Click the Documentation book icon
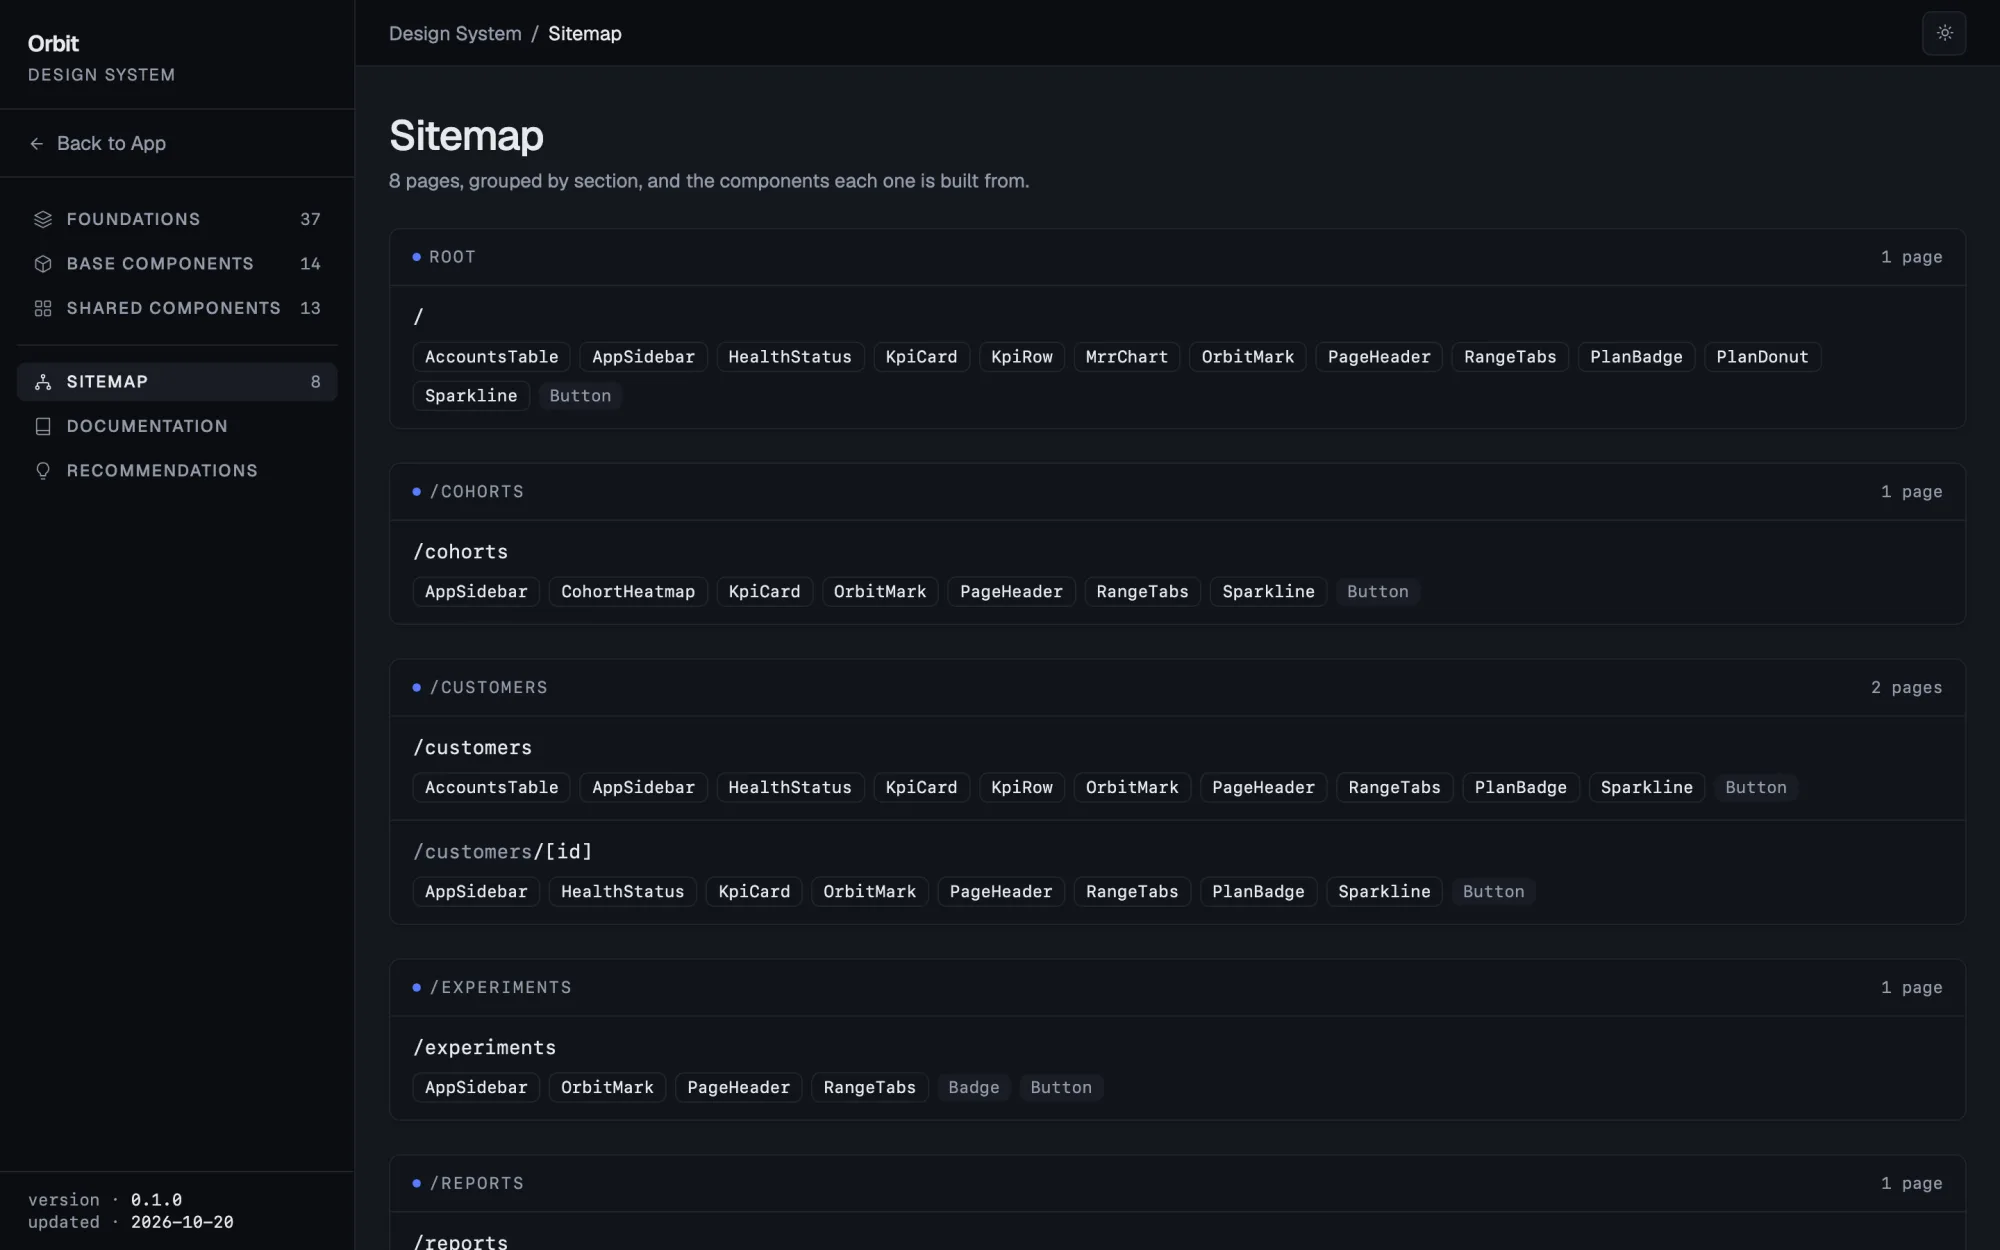 [x=43, y=426]
